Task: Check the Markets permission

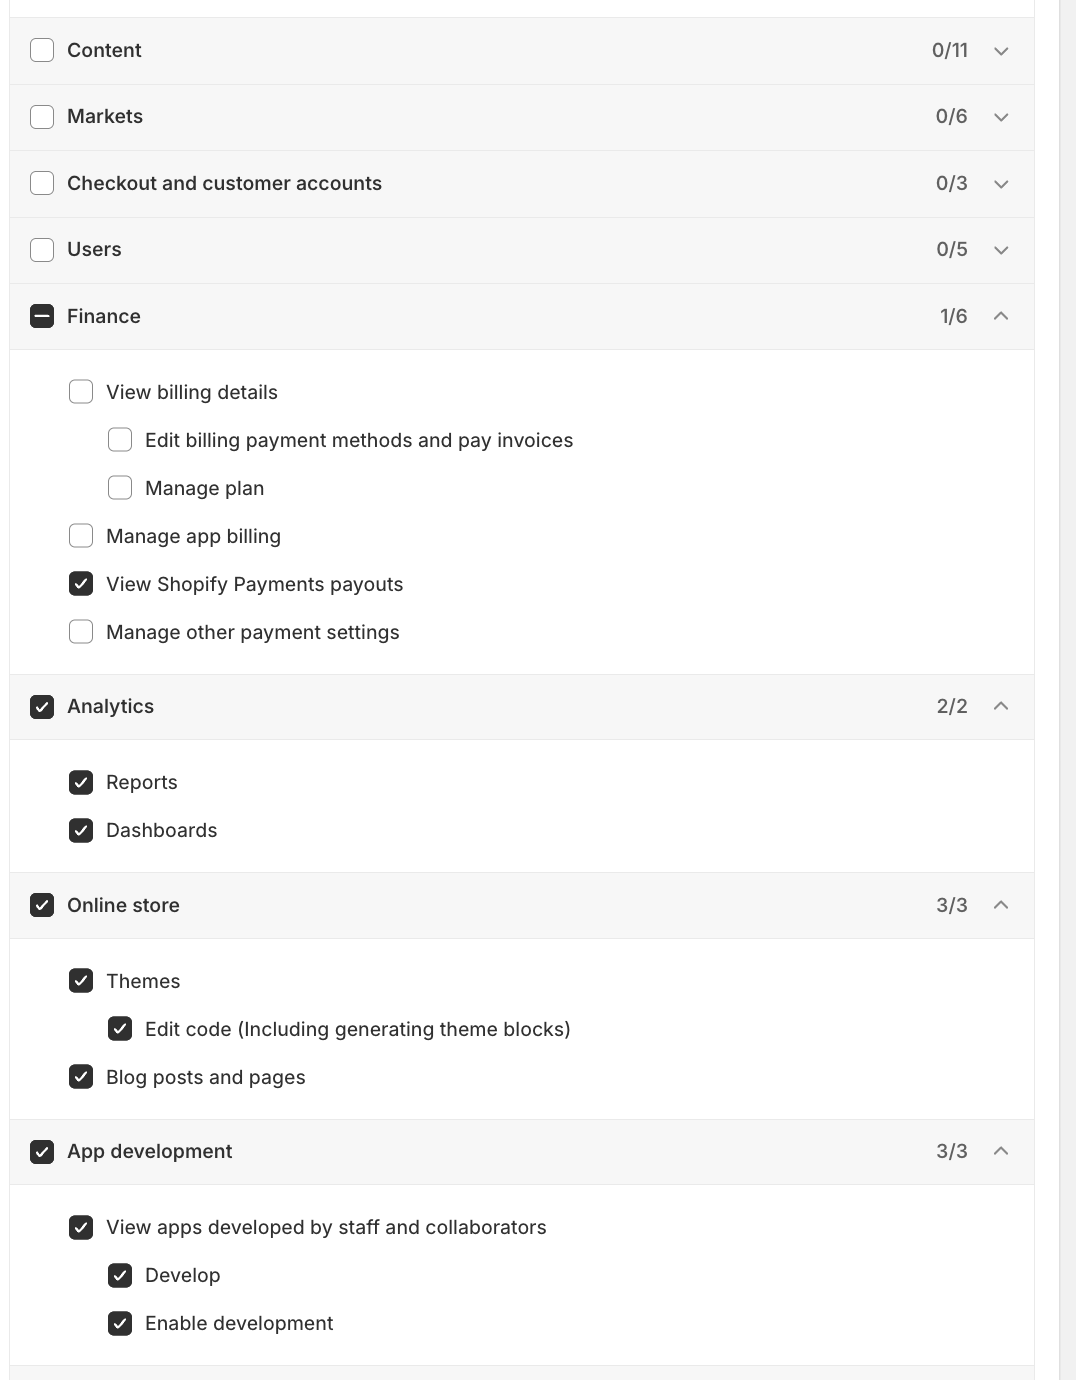Action: click(x=41, y=116)
